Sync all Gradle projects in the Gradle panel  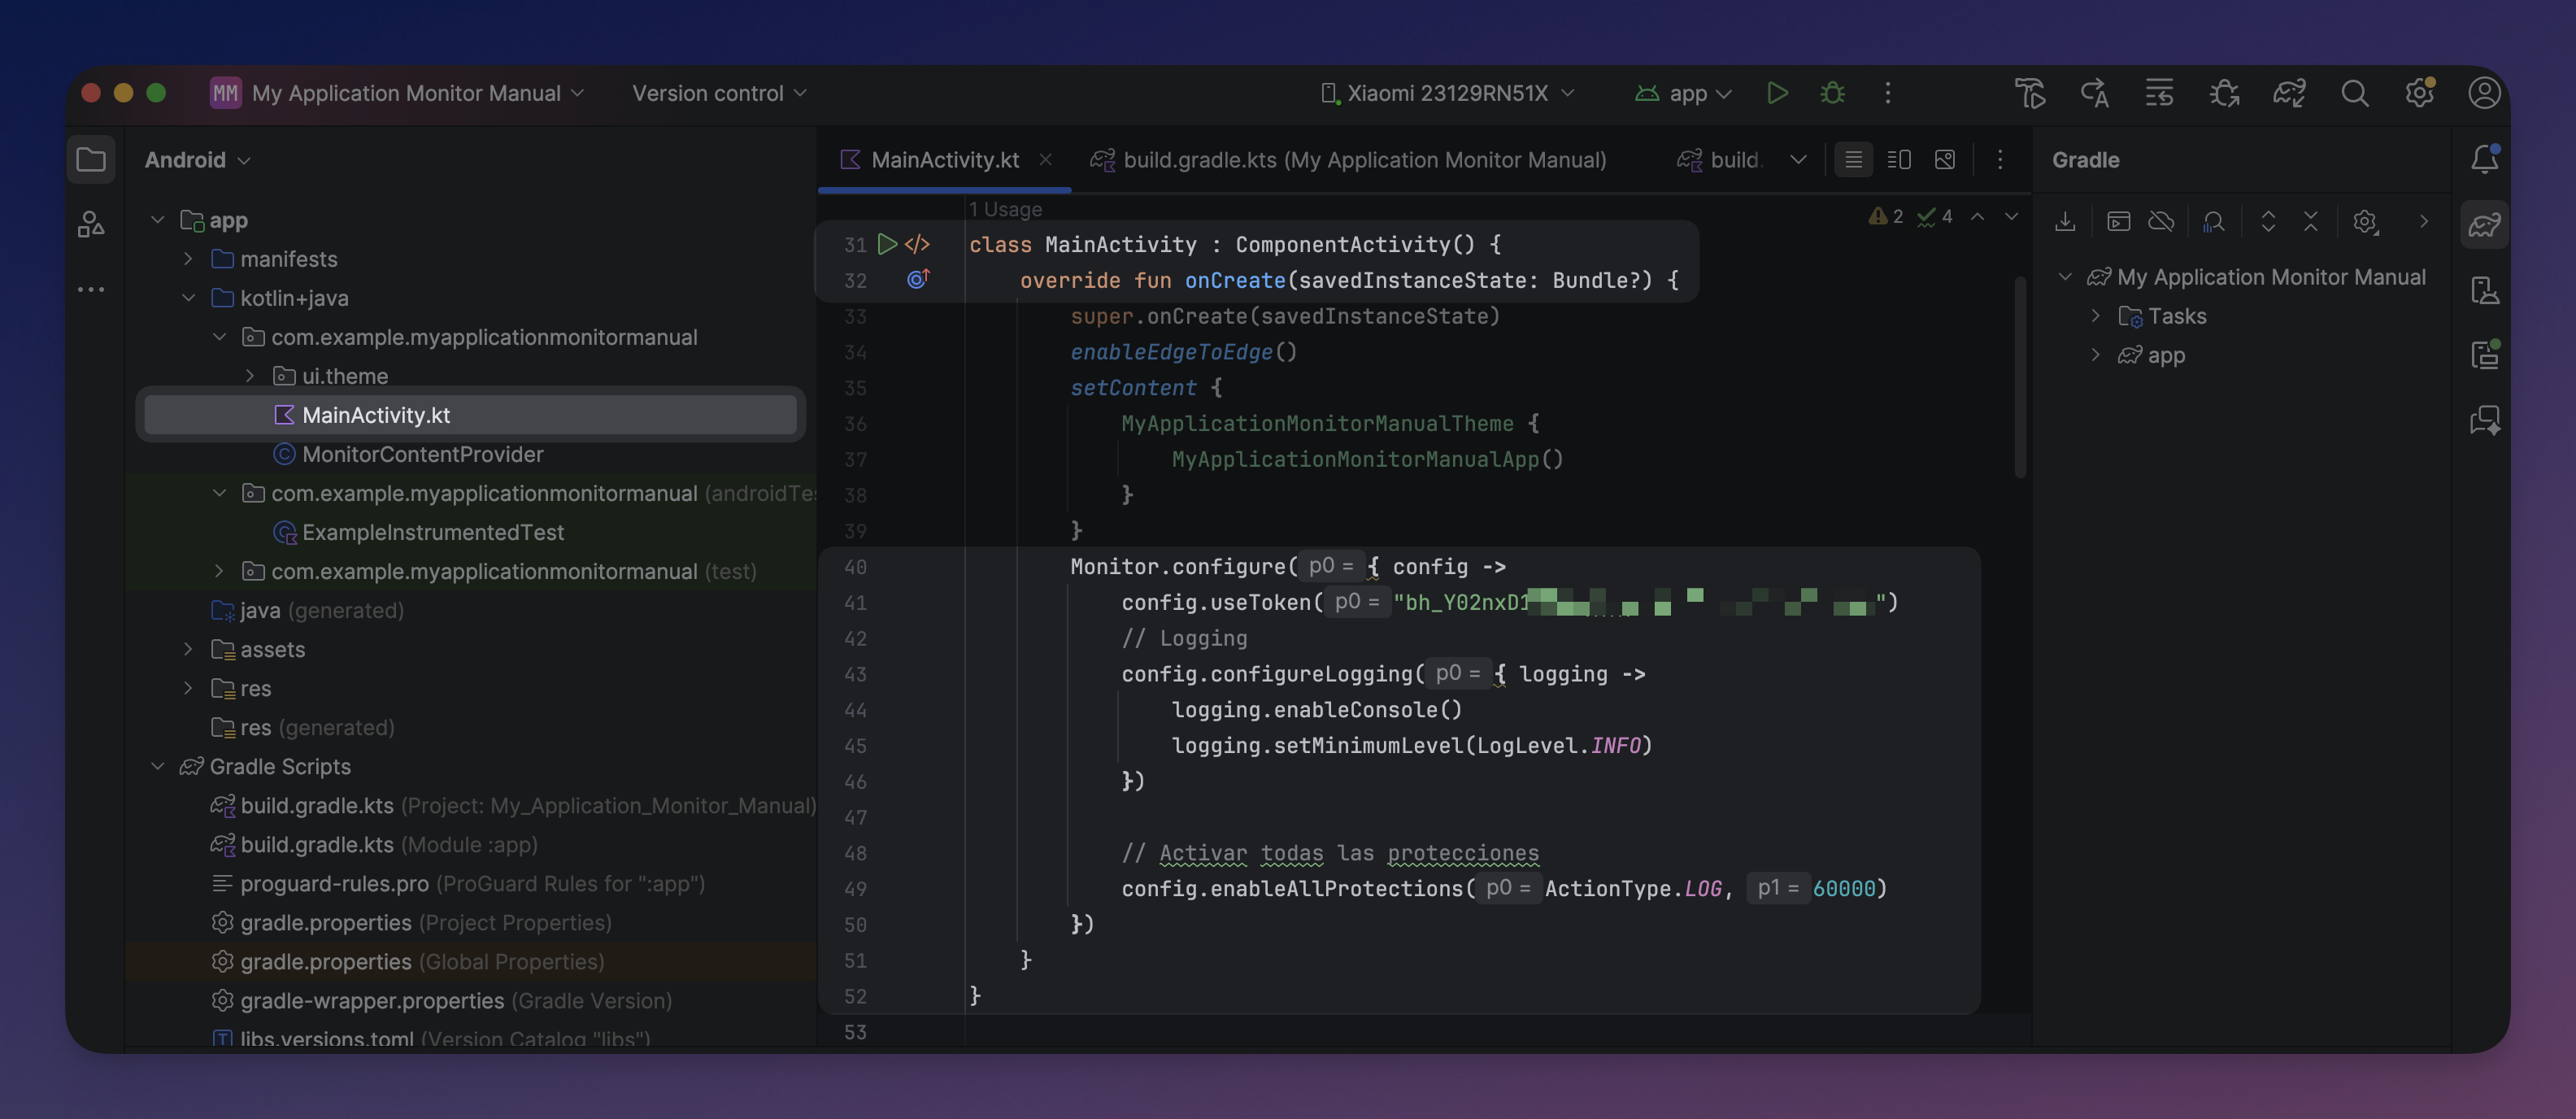point(2066,222)
